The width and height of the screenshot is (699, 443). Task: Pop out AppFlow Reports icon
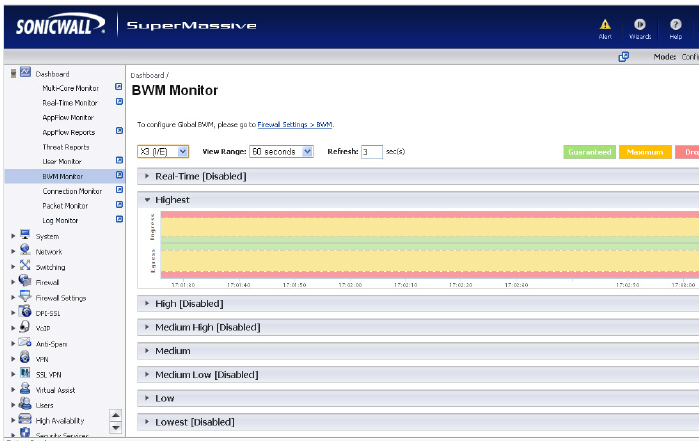click(x=119, y=131)
